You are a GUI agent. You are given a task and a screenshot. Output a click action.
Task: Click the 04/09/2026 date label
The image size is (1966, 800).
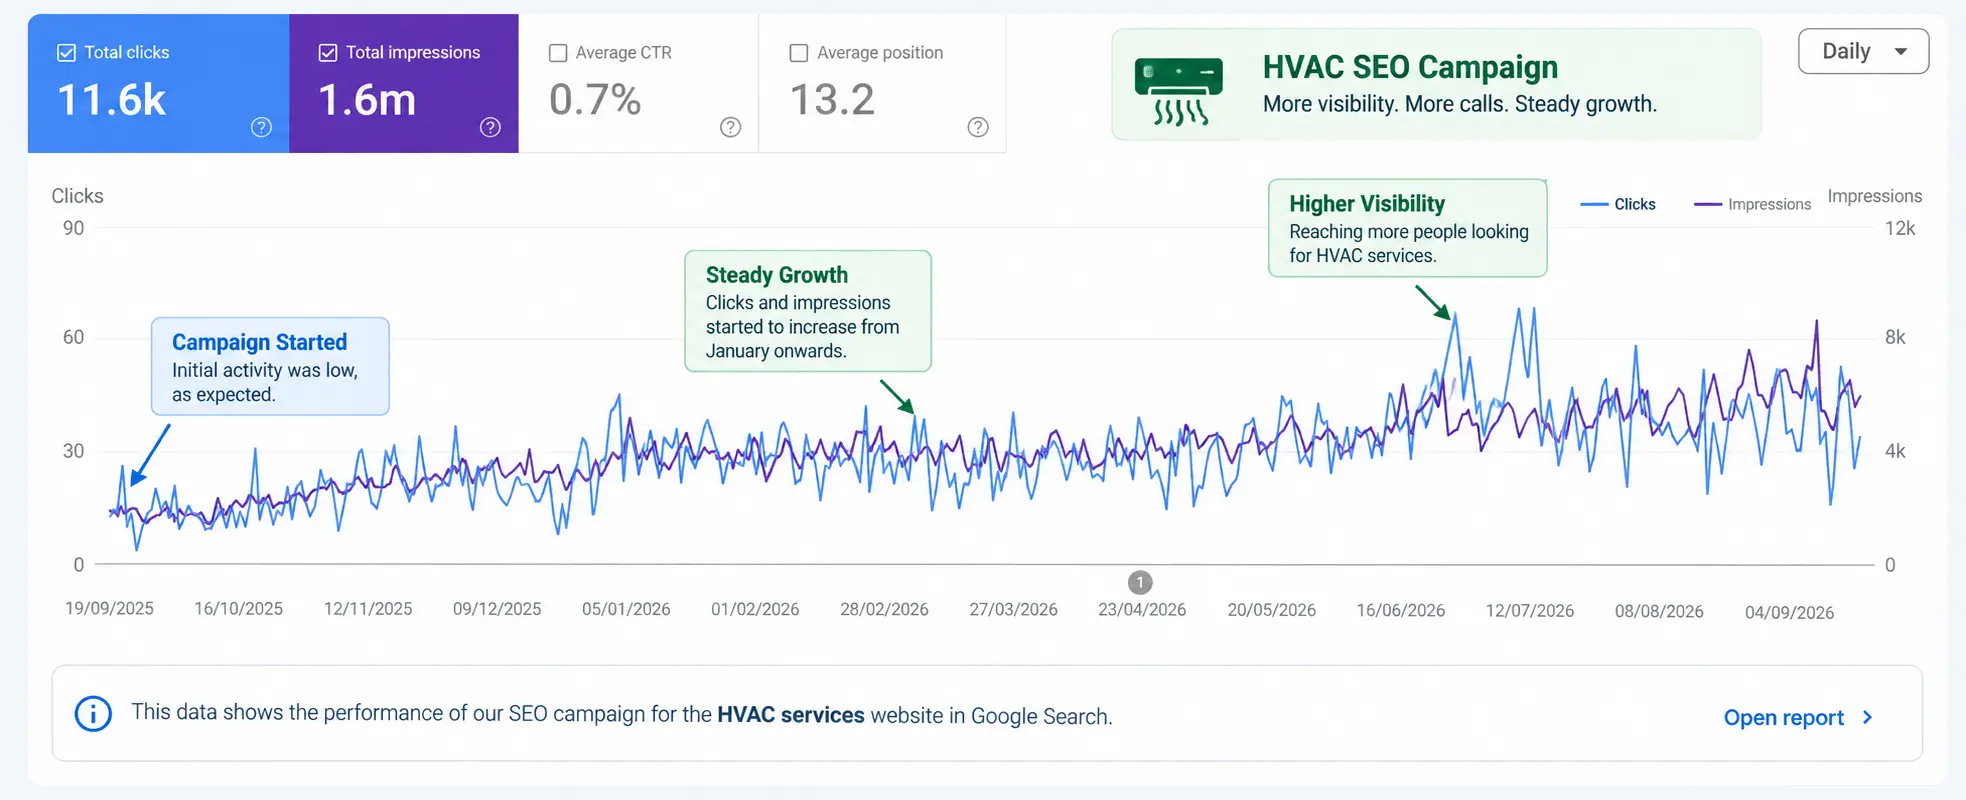(1789, 613)
